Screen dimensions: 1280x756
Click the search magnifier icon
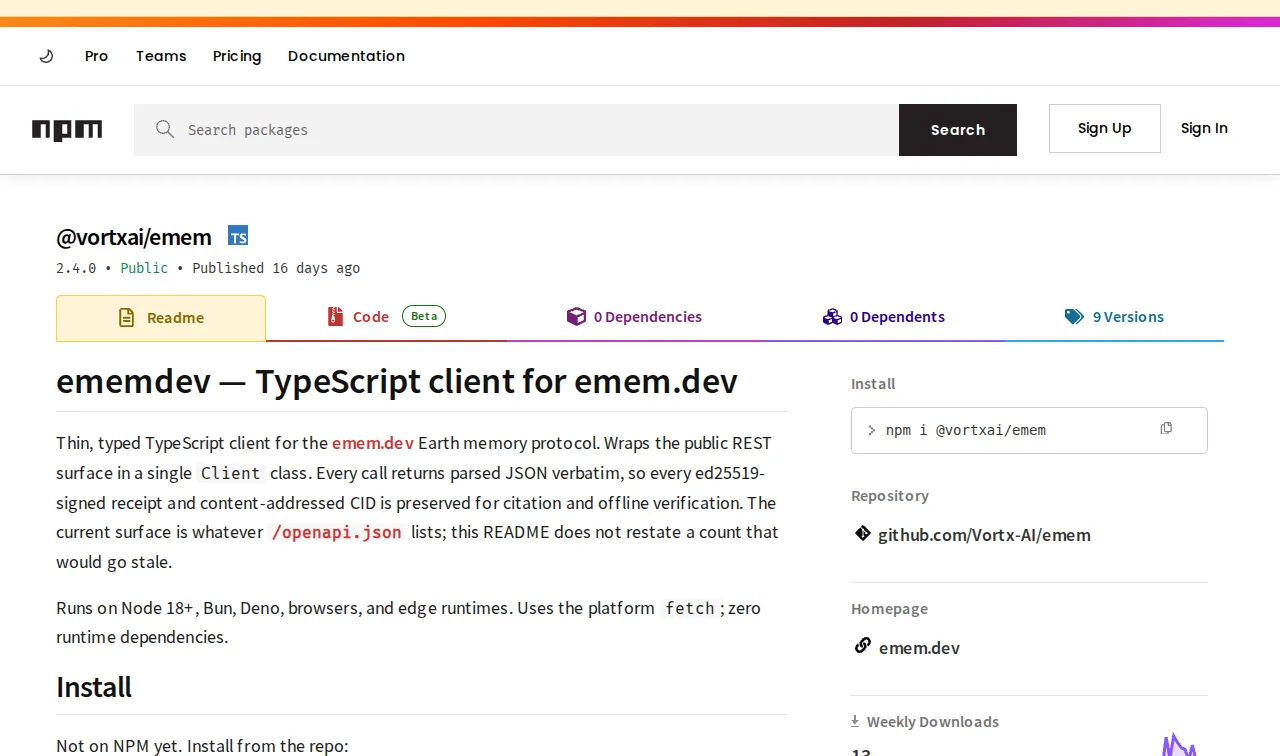pyautogui.click(x=165, y=129)
